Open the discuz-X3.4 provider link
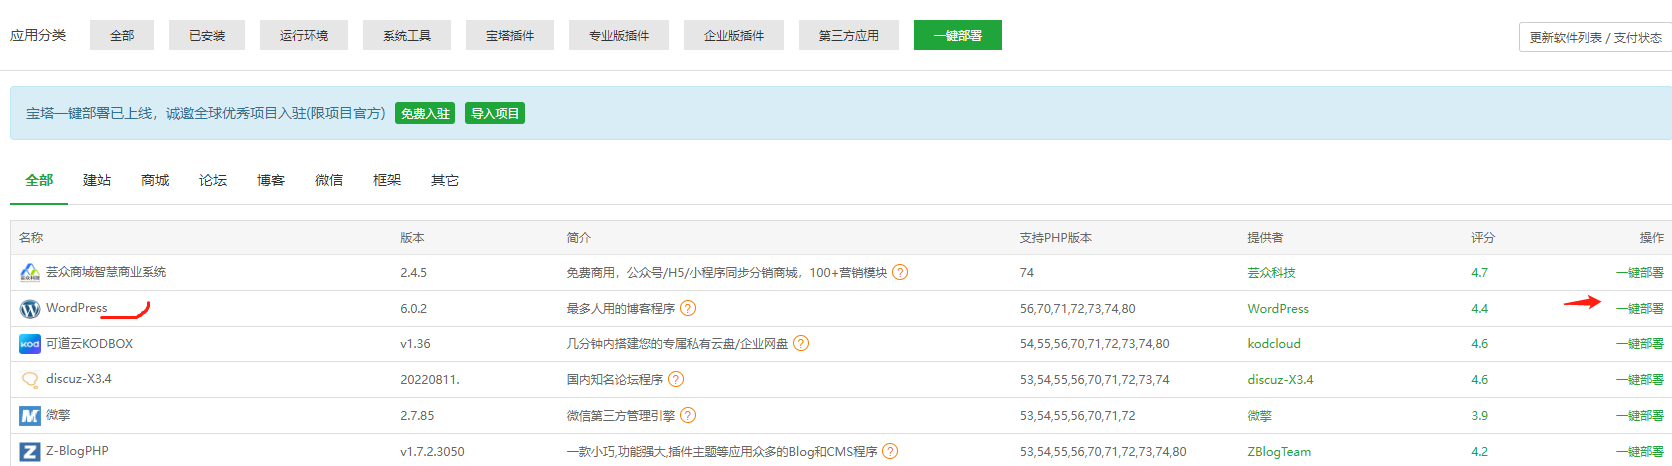Viewport: 1672px width, 466px height. 1280,379
